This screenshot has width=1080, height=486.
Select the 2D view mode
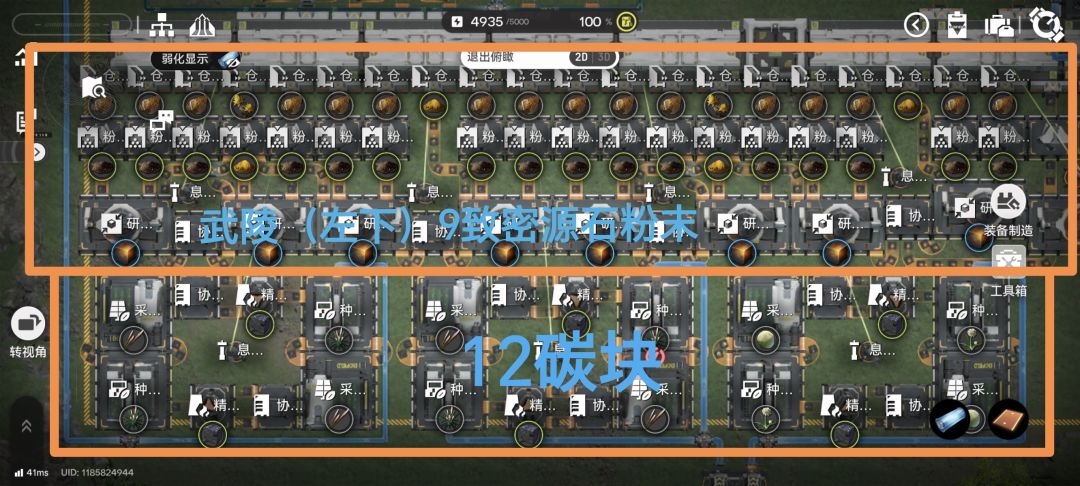coord(581,58)
